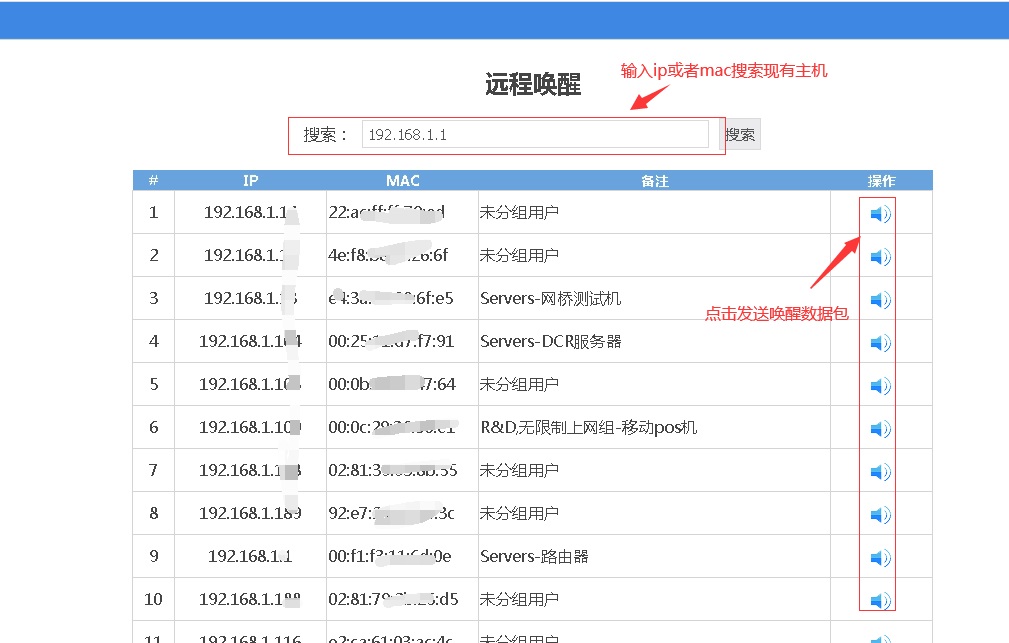Click the IP column header
Image resolution: width=1009 pixels, height=643 pixels.
(250, 181)
